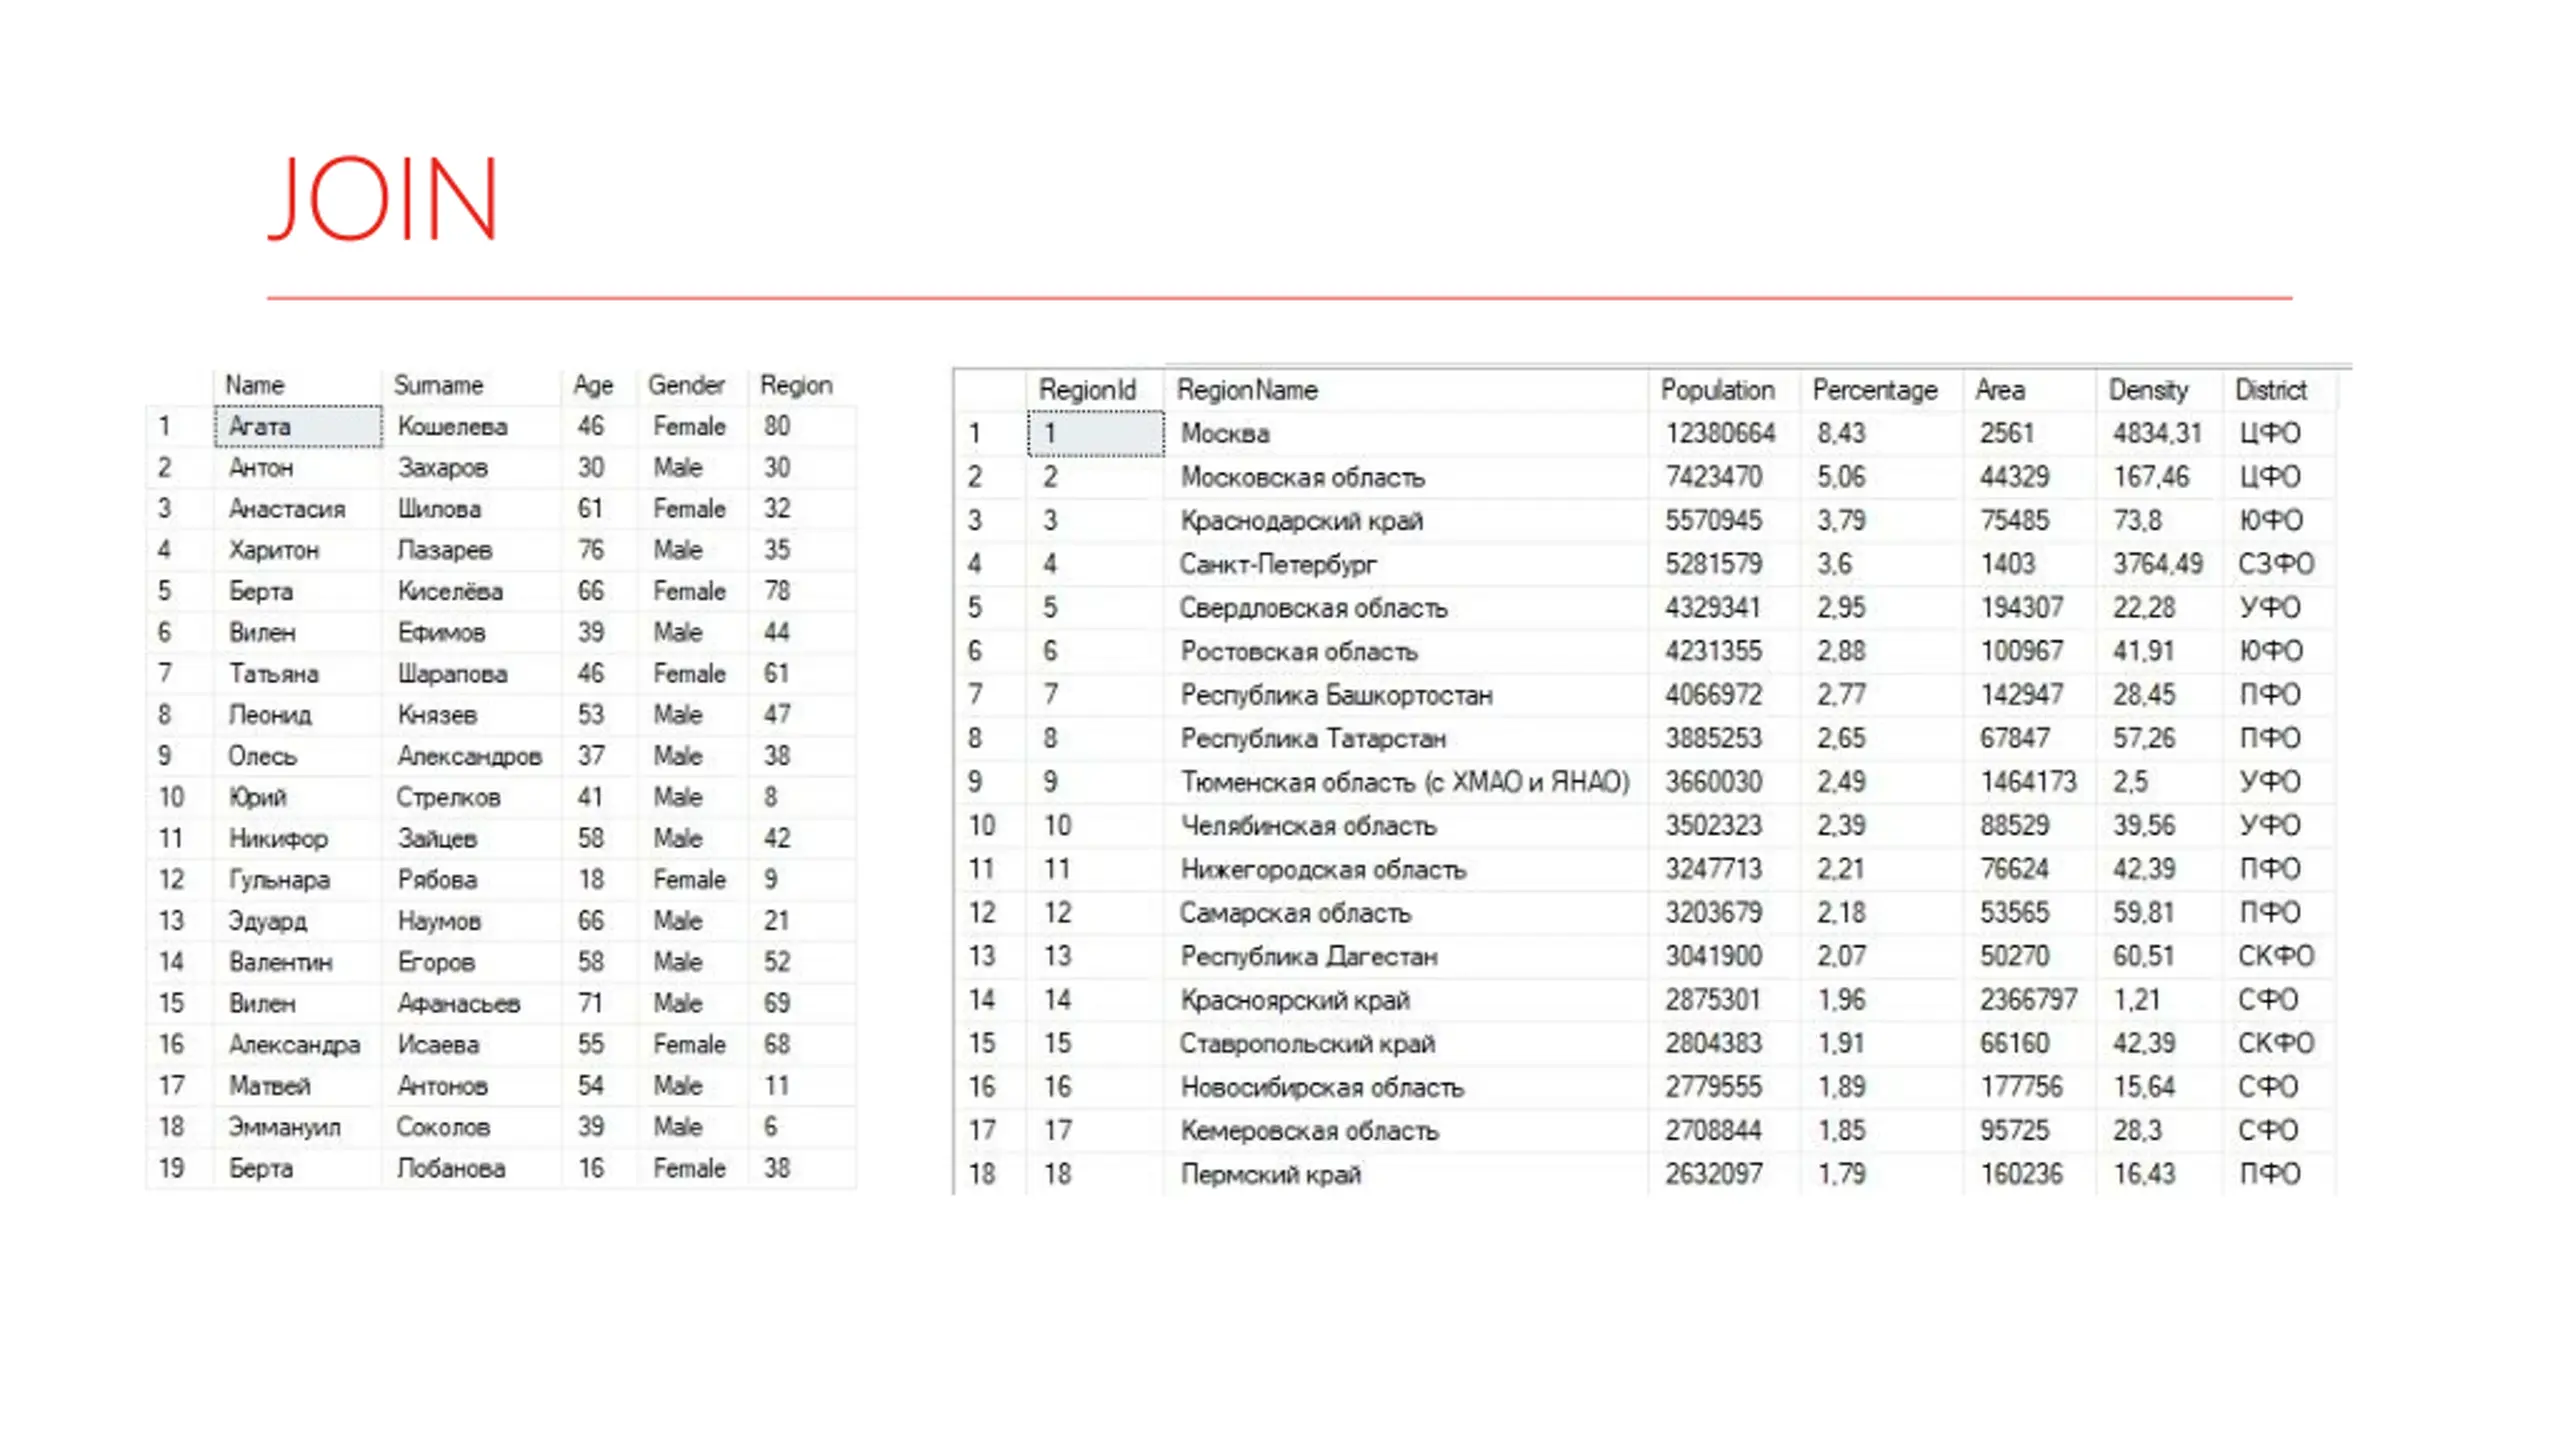This screenshot has height=1440, width=2560.
Task: Click the region name Республика Татарстан
Action: [x=1313, y=739]
